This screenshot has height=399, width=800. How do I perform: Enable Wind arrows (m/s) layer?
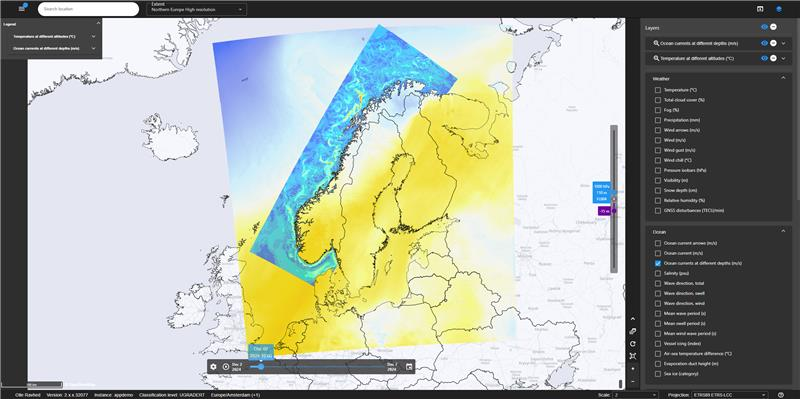pos(658,130)
